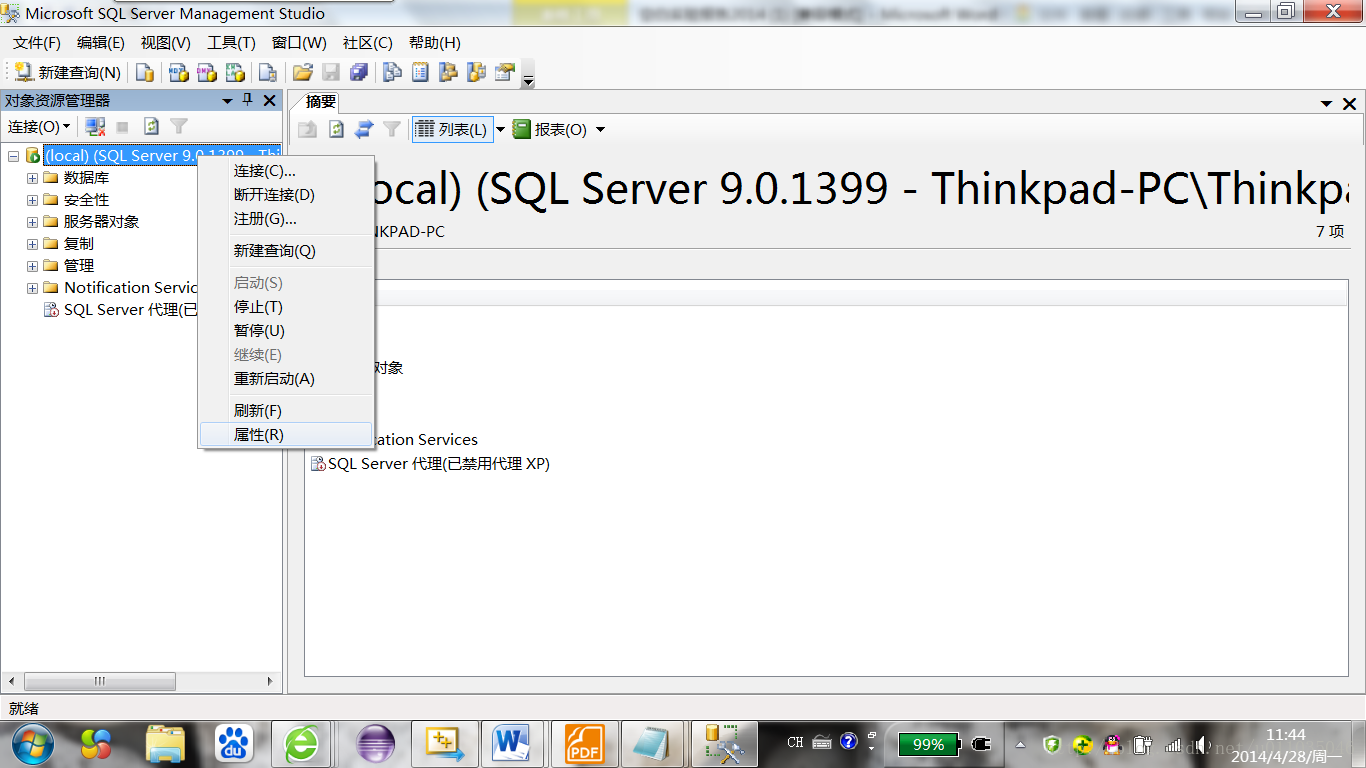Open Microsoft Word from the taskbar
The image size is (1366, 768).
511,744
